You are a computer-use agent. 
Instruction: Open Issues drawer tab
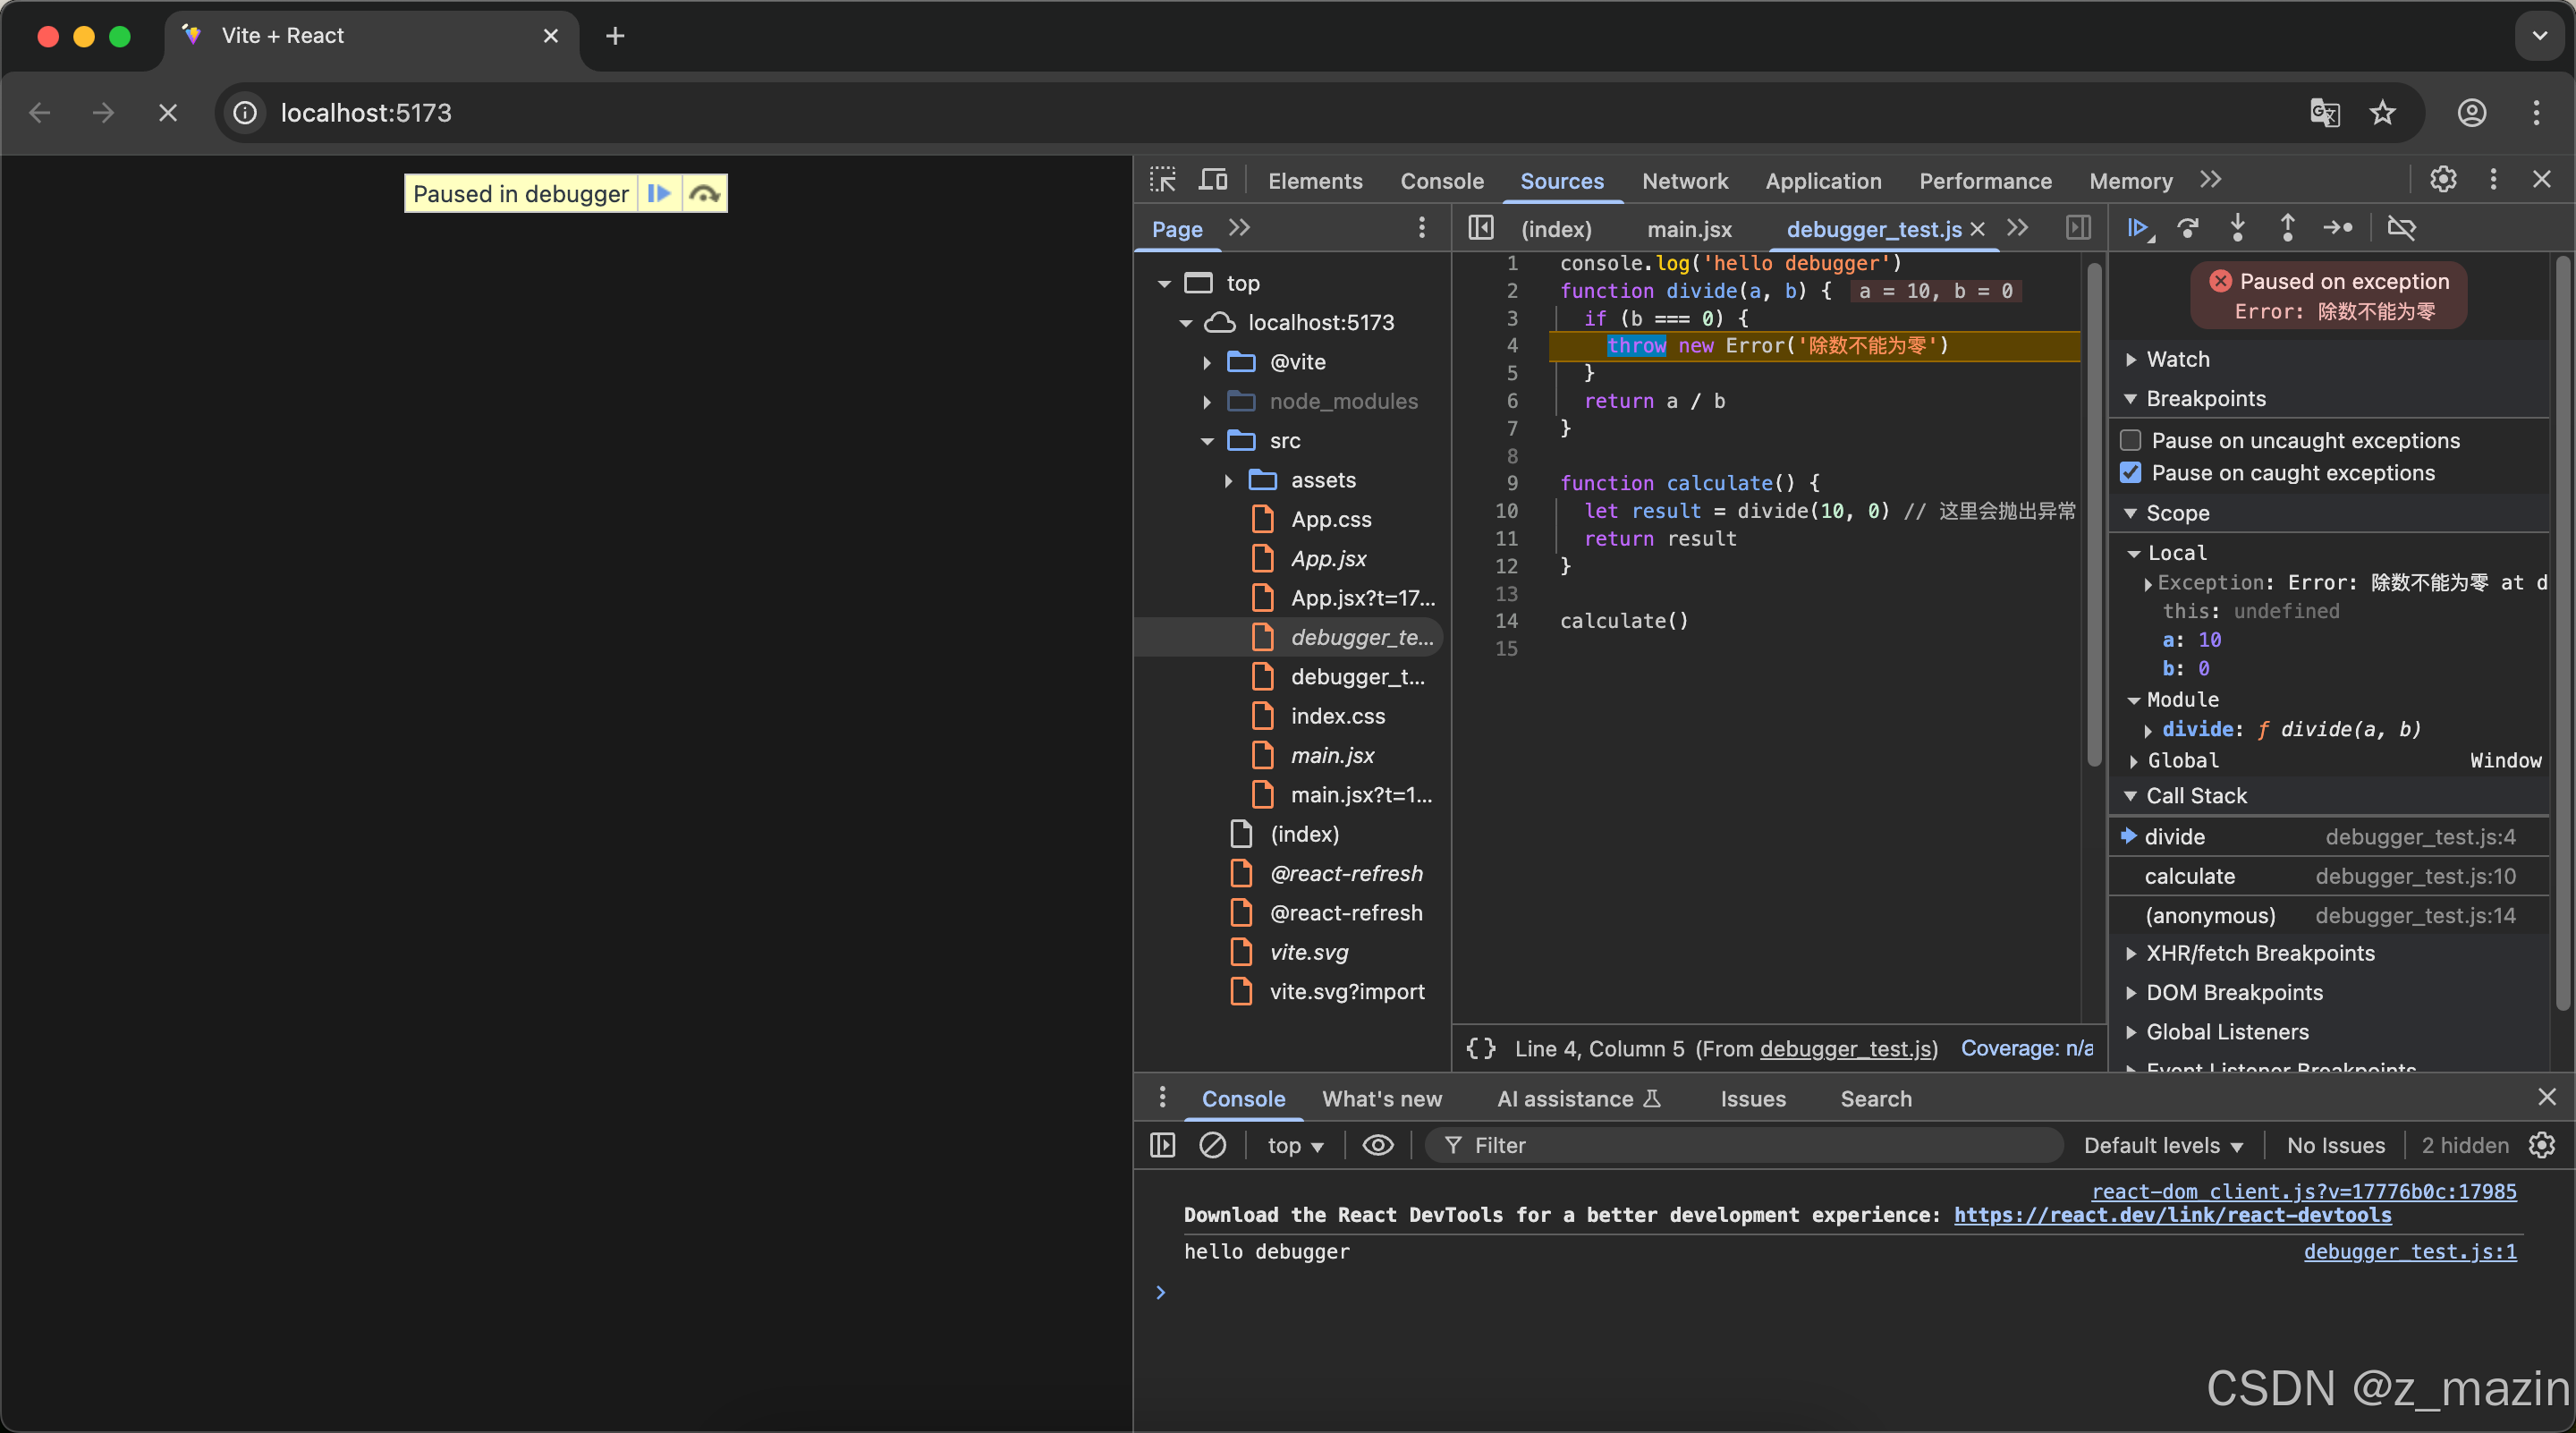point(1753,1098)
